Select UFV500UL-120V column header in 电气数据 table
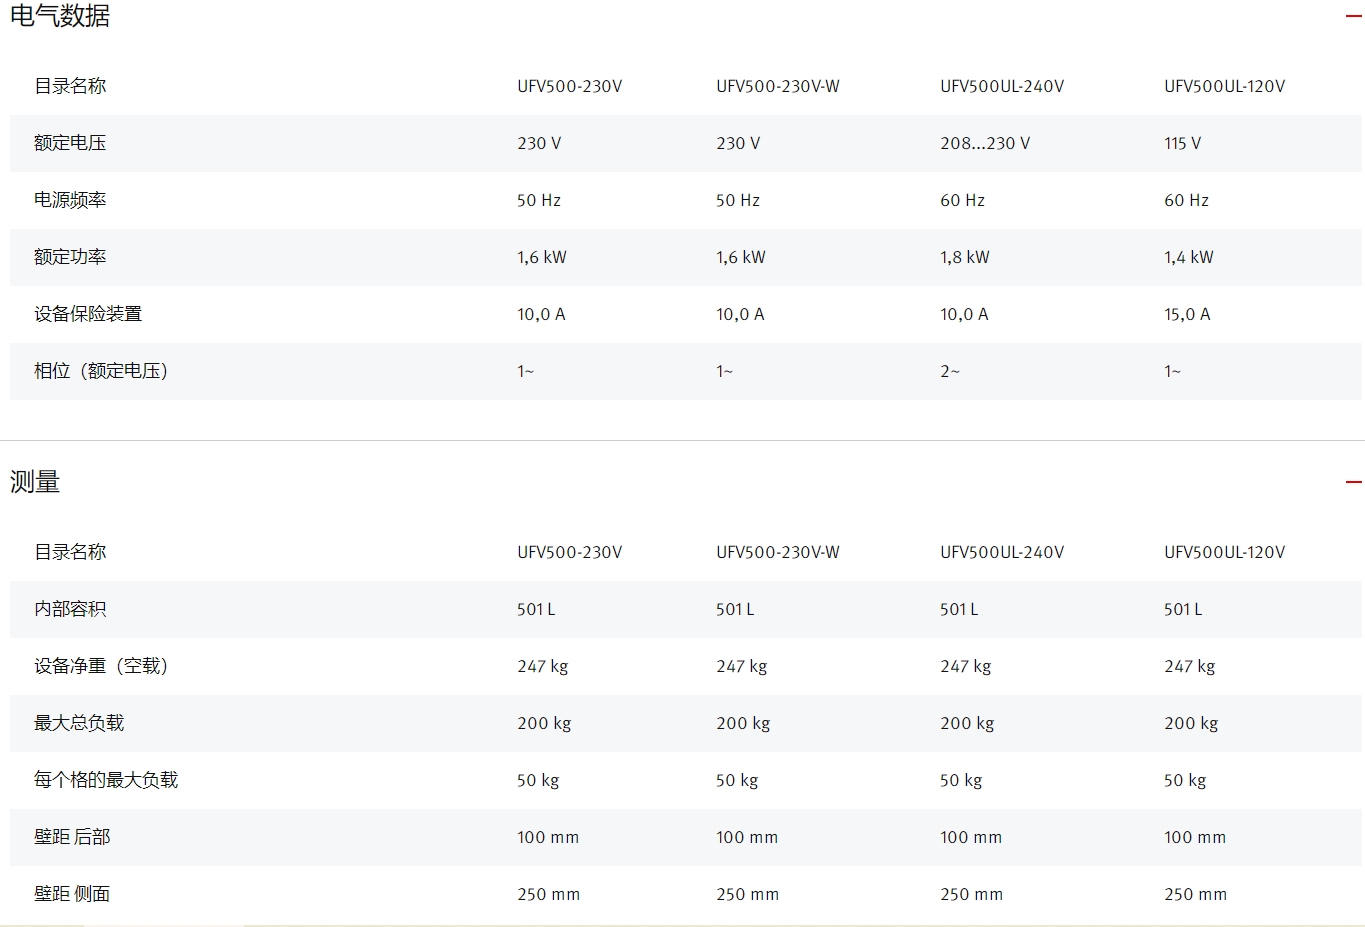This screenshot has height=927, width=1365. click(1224, 86)
